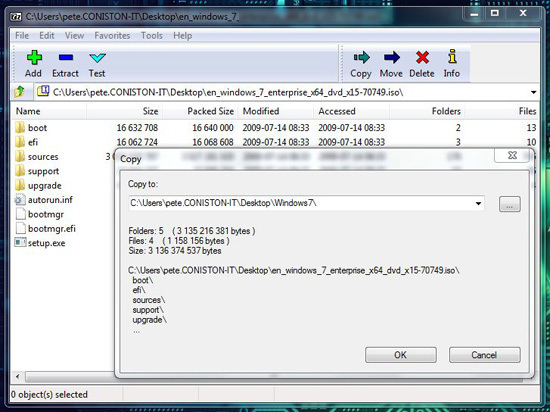Open the Tools menu
The image size is (550, 412).
click(x=152, y=35)
